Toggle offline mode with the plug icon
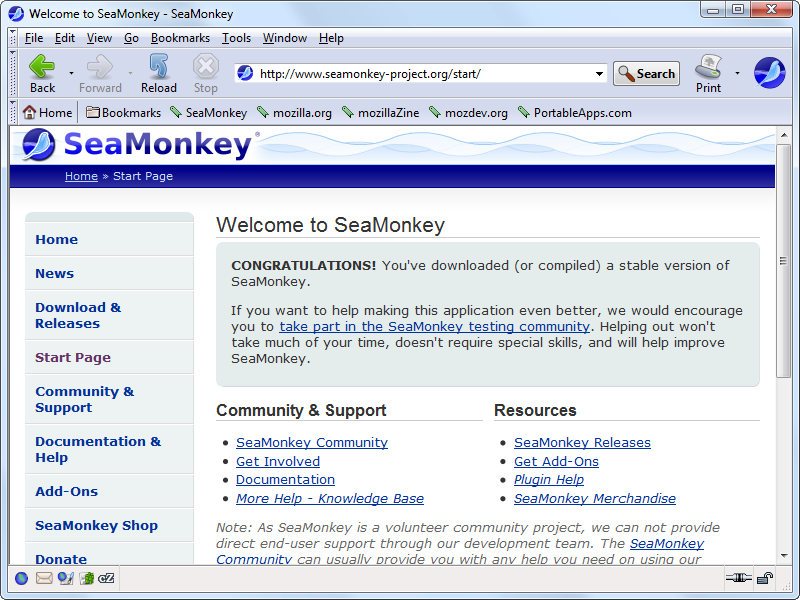 click(x=738, y=578)
